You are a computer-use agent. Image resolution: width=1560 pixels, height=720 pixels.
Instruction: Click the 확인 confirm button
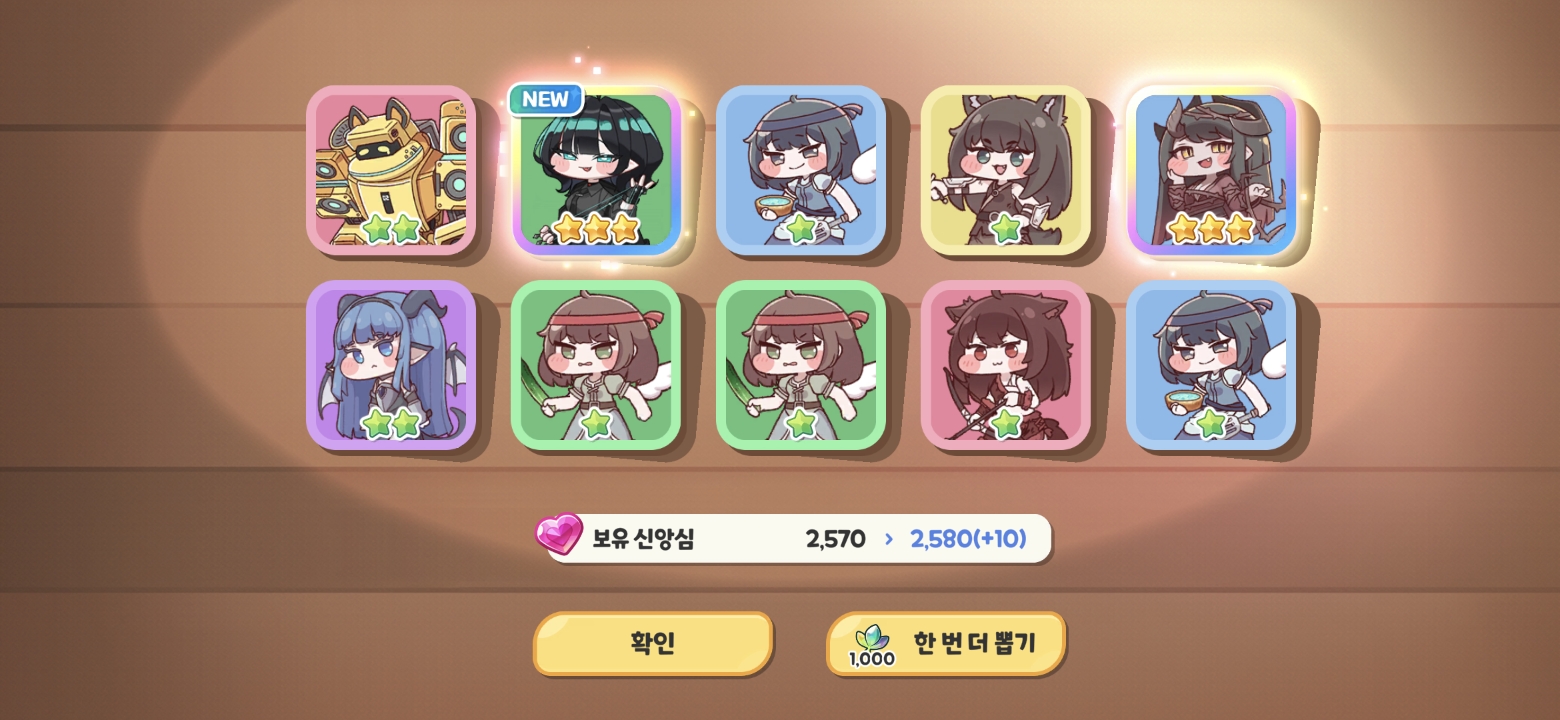click(653, 643)
